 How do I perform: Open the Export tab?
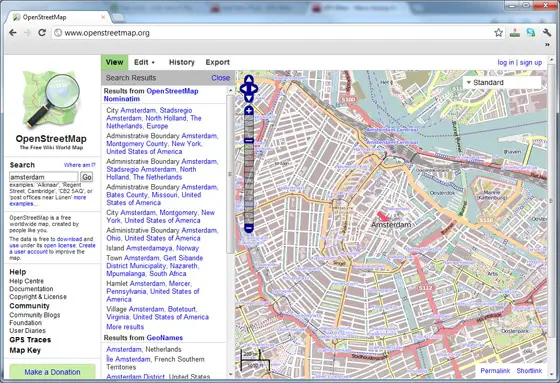tap(218, 62)
